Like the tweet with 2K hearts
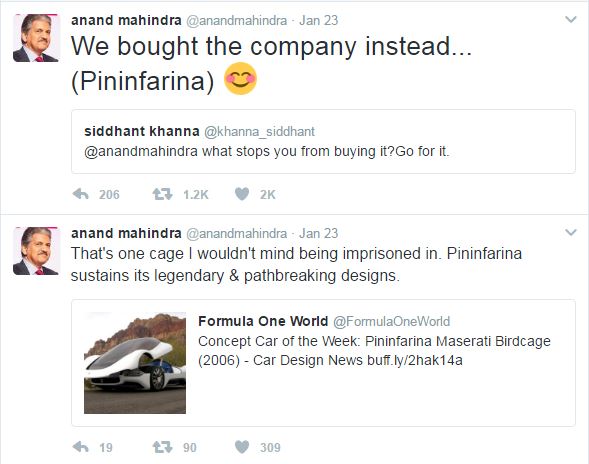Image resolution: width=589 pixels, height=464 pixels. point(242,194)
